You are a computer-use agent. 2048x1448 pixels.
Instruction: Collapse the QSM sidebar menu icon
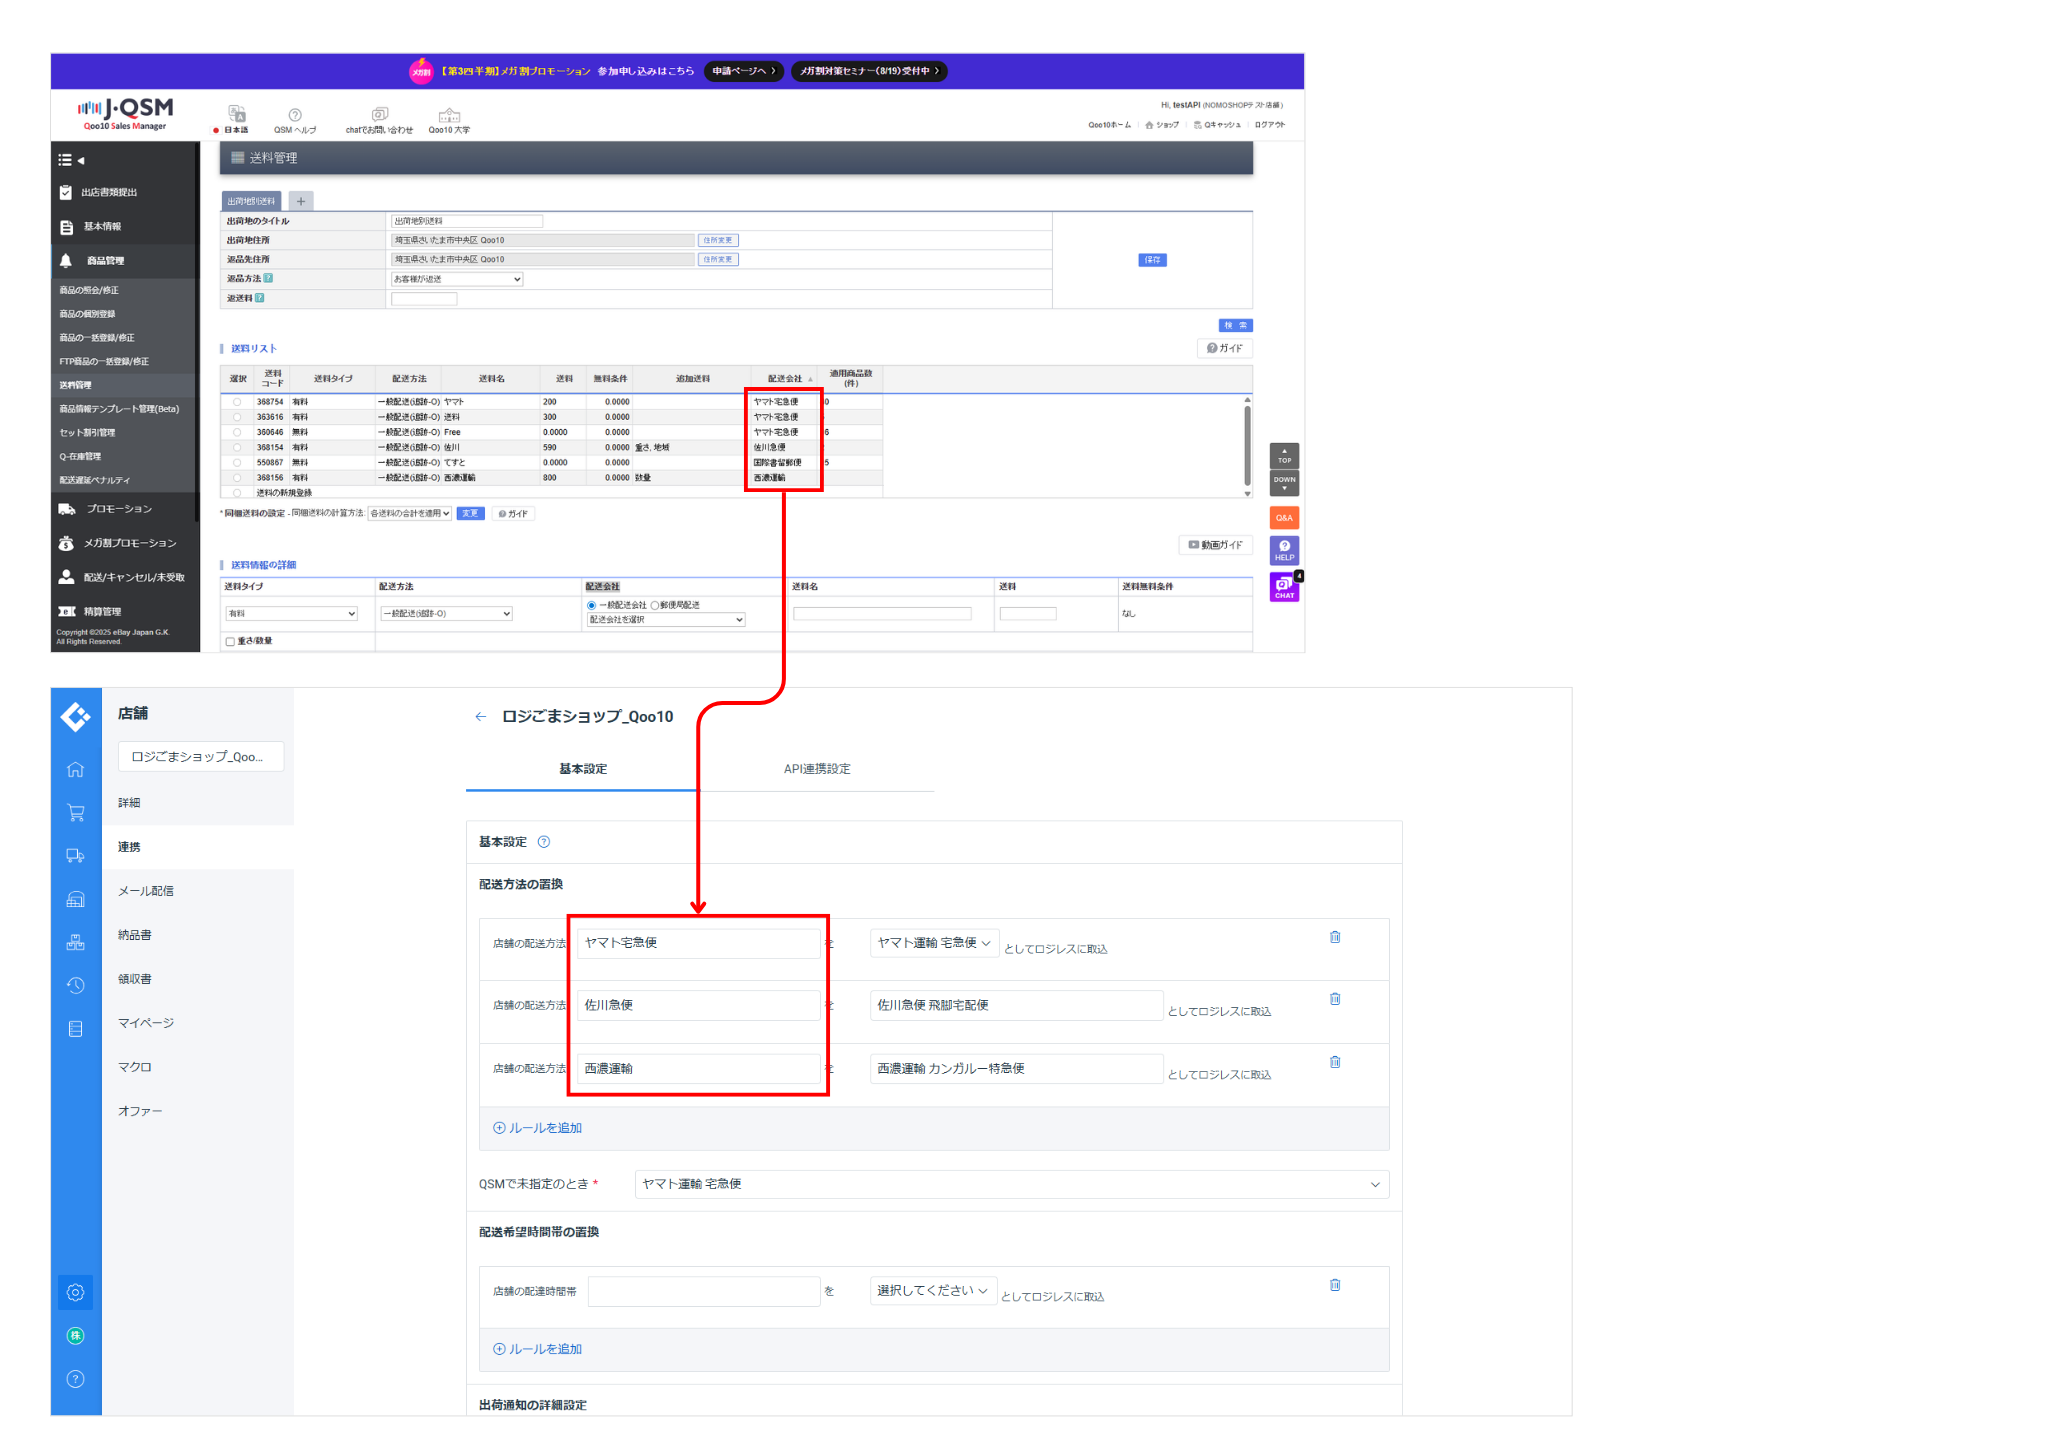[x=70, y=160]
